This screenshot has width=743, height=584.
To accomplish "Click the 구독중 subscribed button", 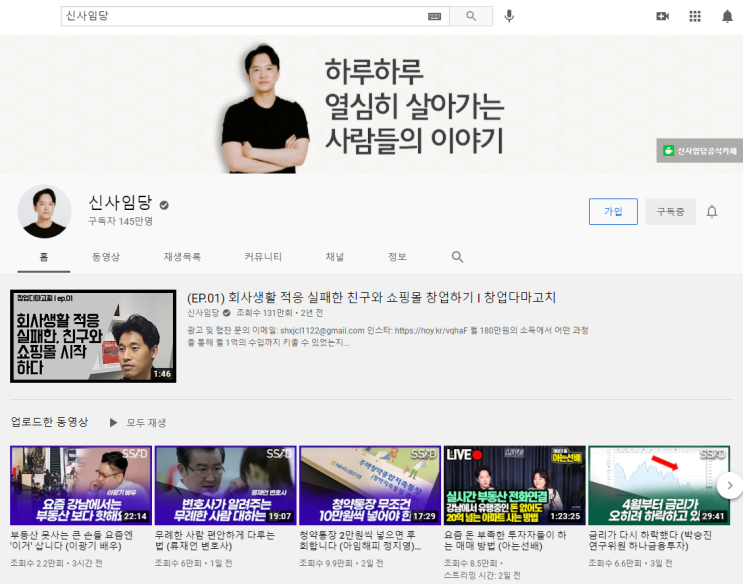I will click(x=671, y=211).
